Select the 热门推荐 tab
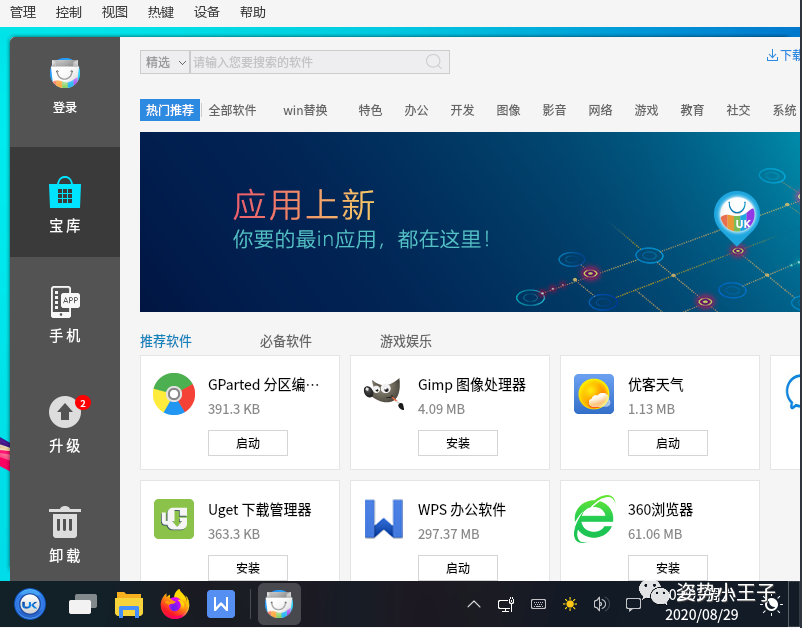The width and height of the screenshot is (802, 628). 170,110
